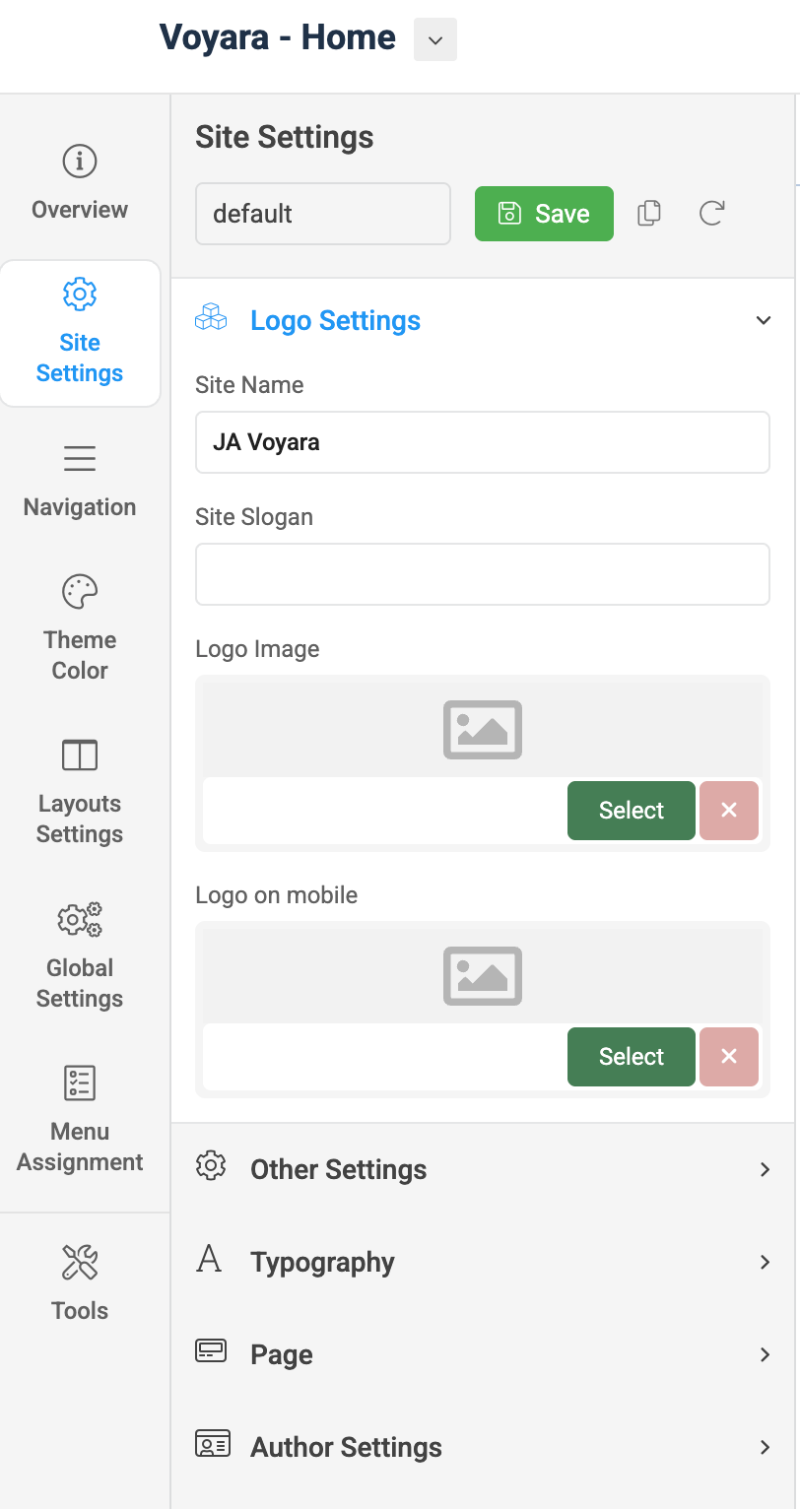Click the Logo on mobile placeholder picture
Image resolution: width=800 pixels, height=1509 pixels.
tap(482, 975)
